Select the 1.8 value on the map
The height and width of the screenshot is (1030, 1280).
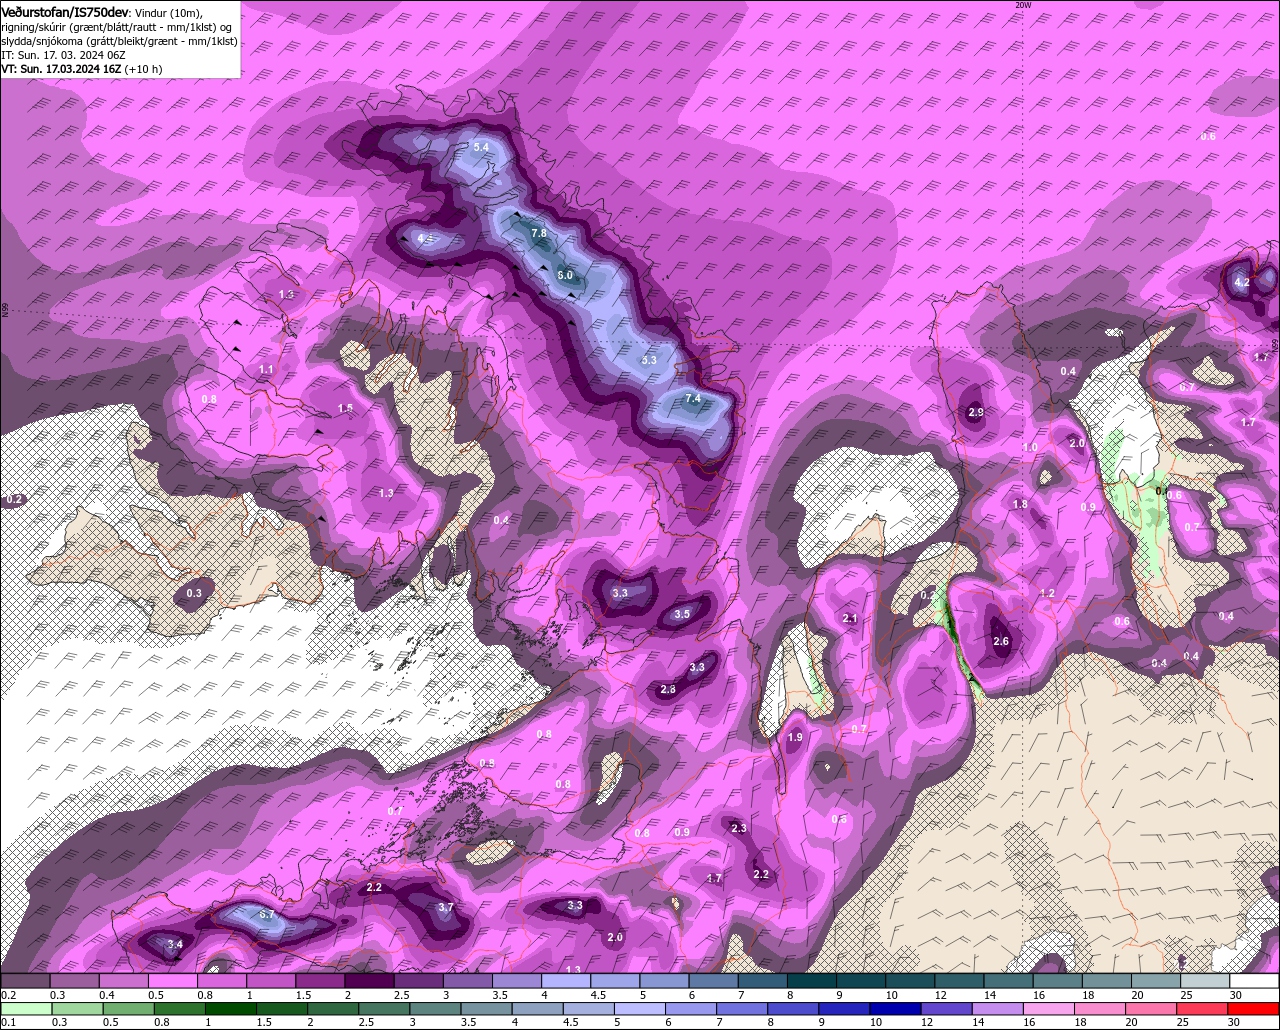pos(1020,505)
